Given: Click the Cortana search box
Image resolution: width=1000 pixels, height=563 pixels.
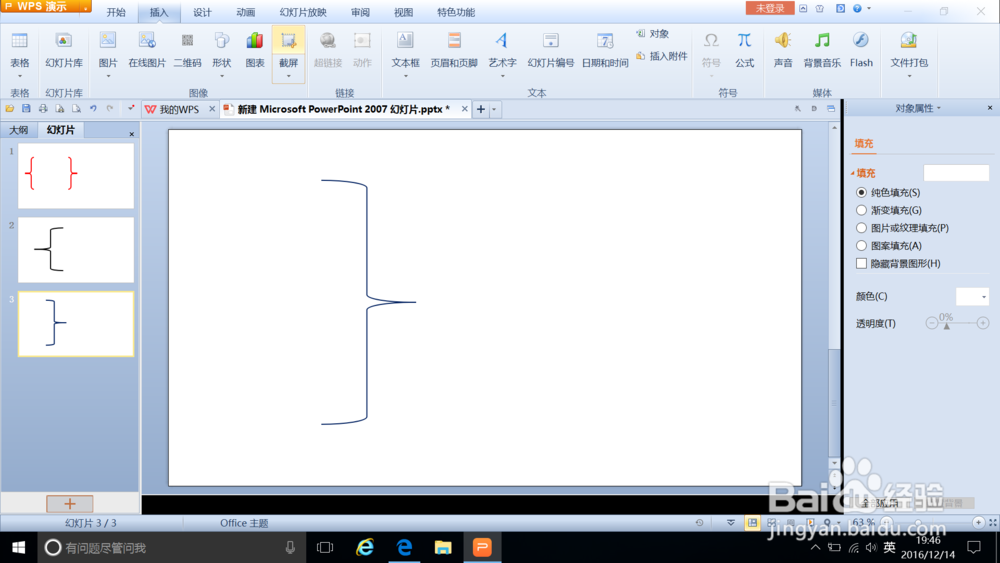Looking at the screenshot, I should pos(171,547).
